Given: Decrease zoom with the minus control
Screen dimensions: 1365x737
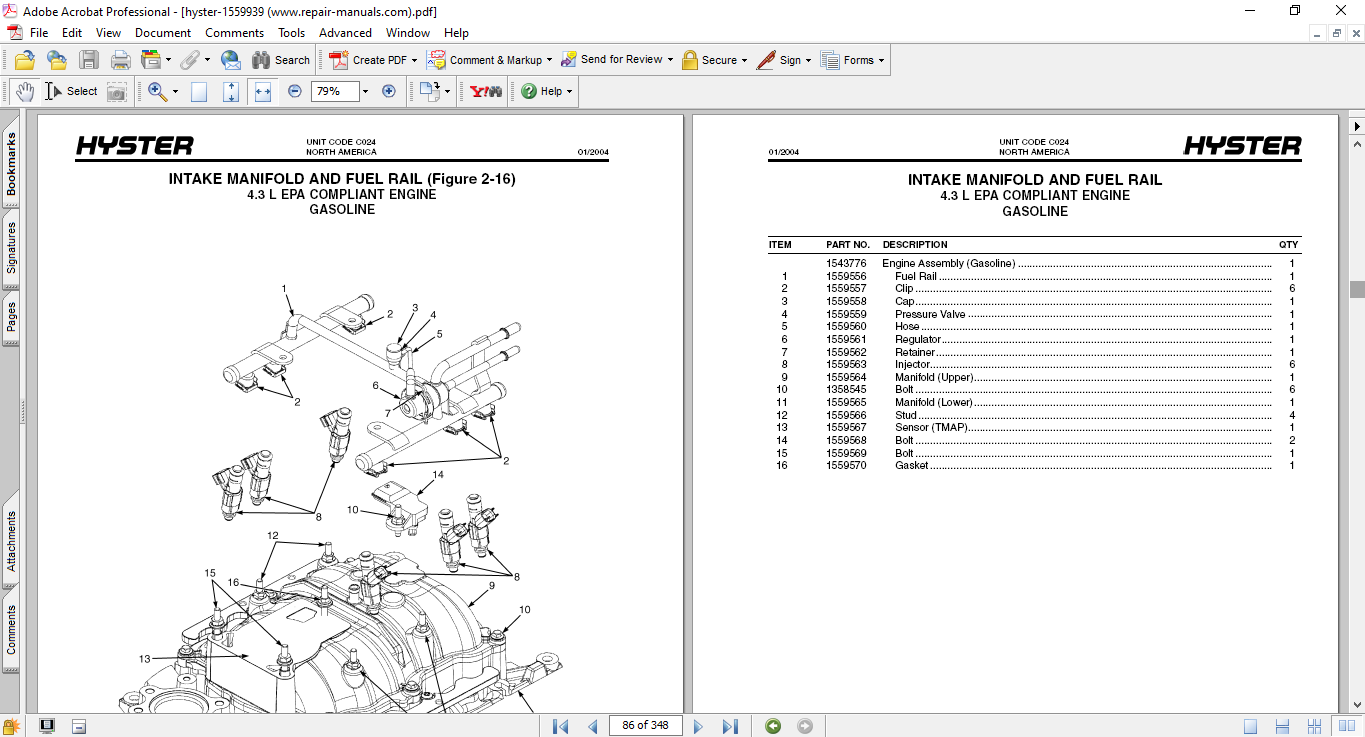Looking at the screenshot, I should (294, 91).
